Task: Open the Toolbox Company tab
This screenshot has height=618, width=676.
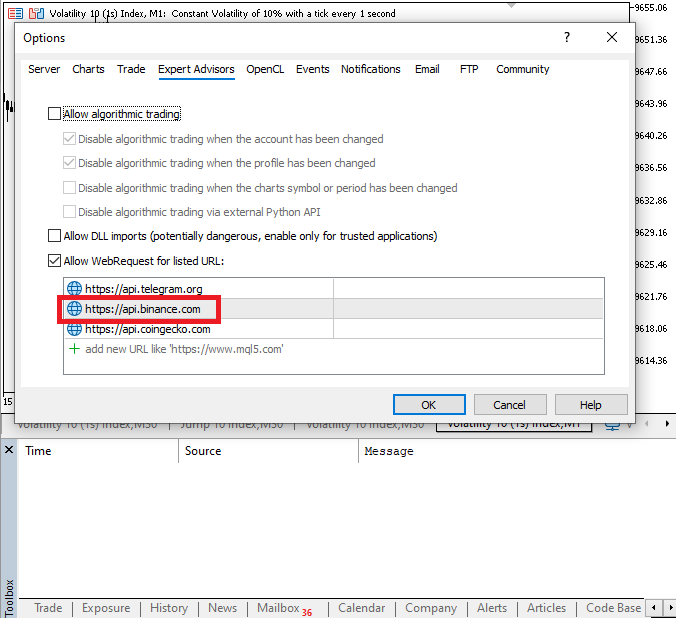Action: tap(431, 608)
